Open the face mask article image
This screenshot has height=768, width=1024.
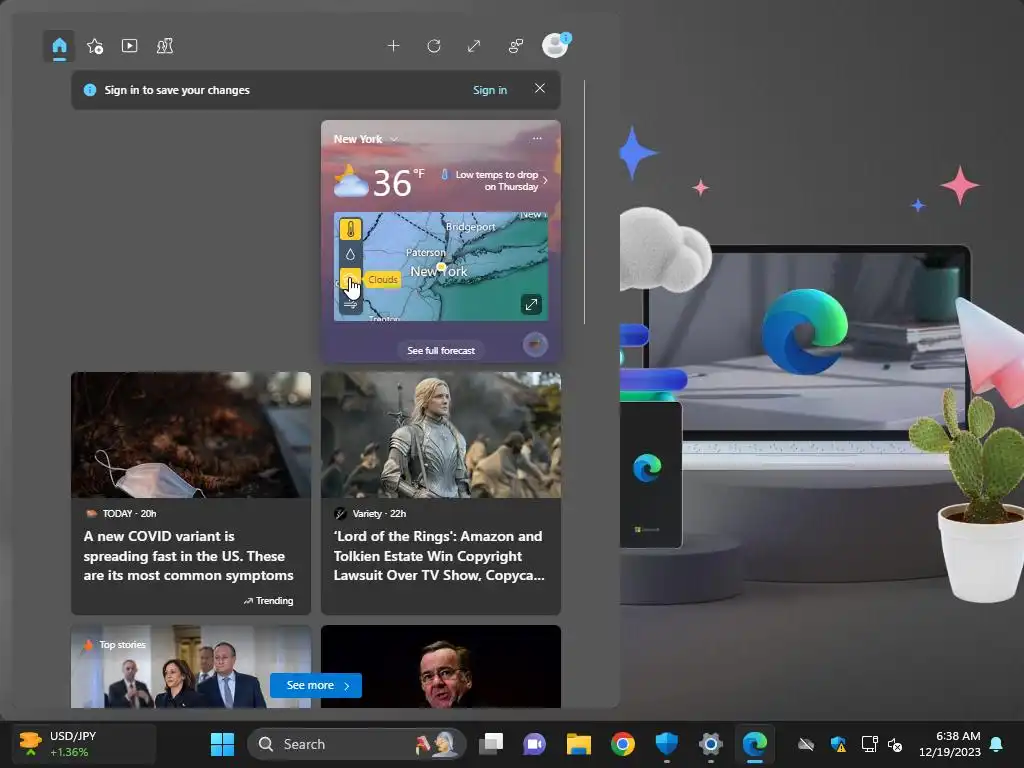pyautogui.click(x=191, y=435)
